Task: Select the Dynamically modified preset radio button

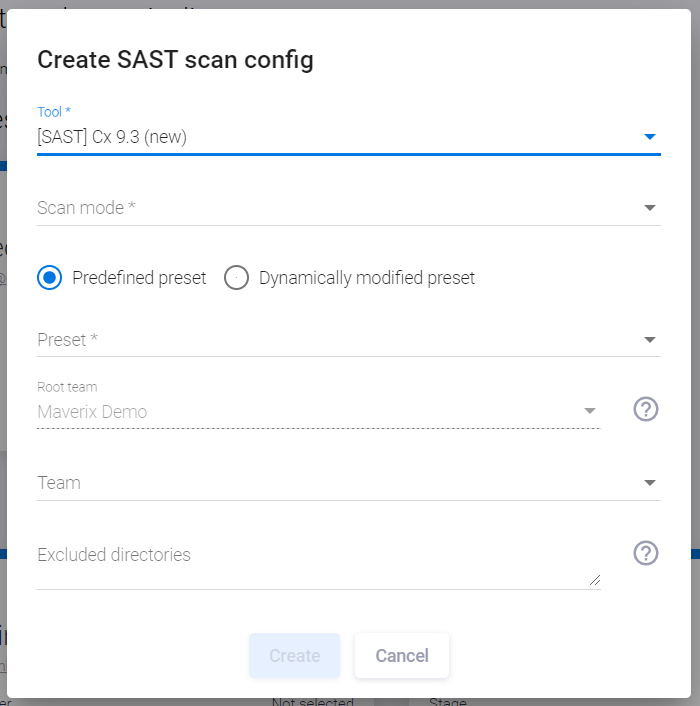Action: [x=236, y=277]
